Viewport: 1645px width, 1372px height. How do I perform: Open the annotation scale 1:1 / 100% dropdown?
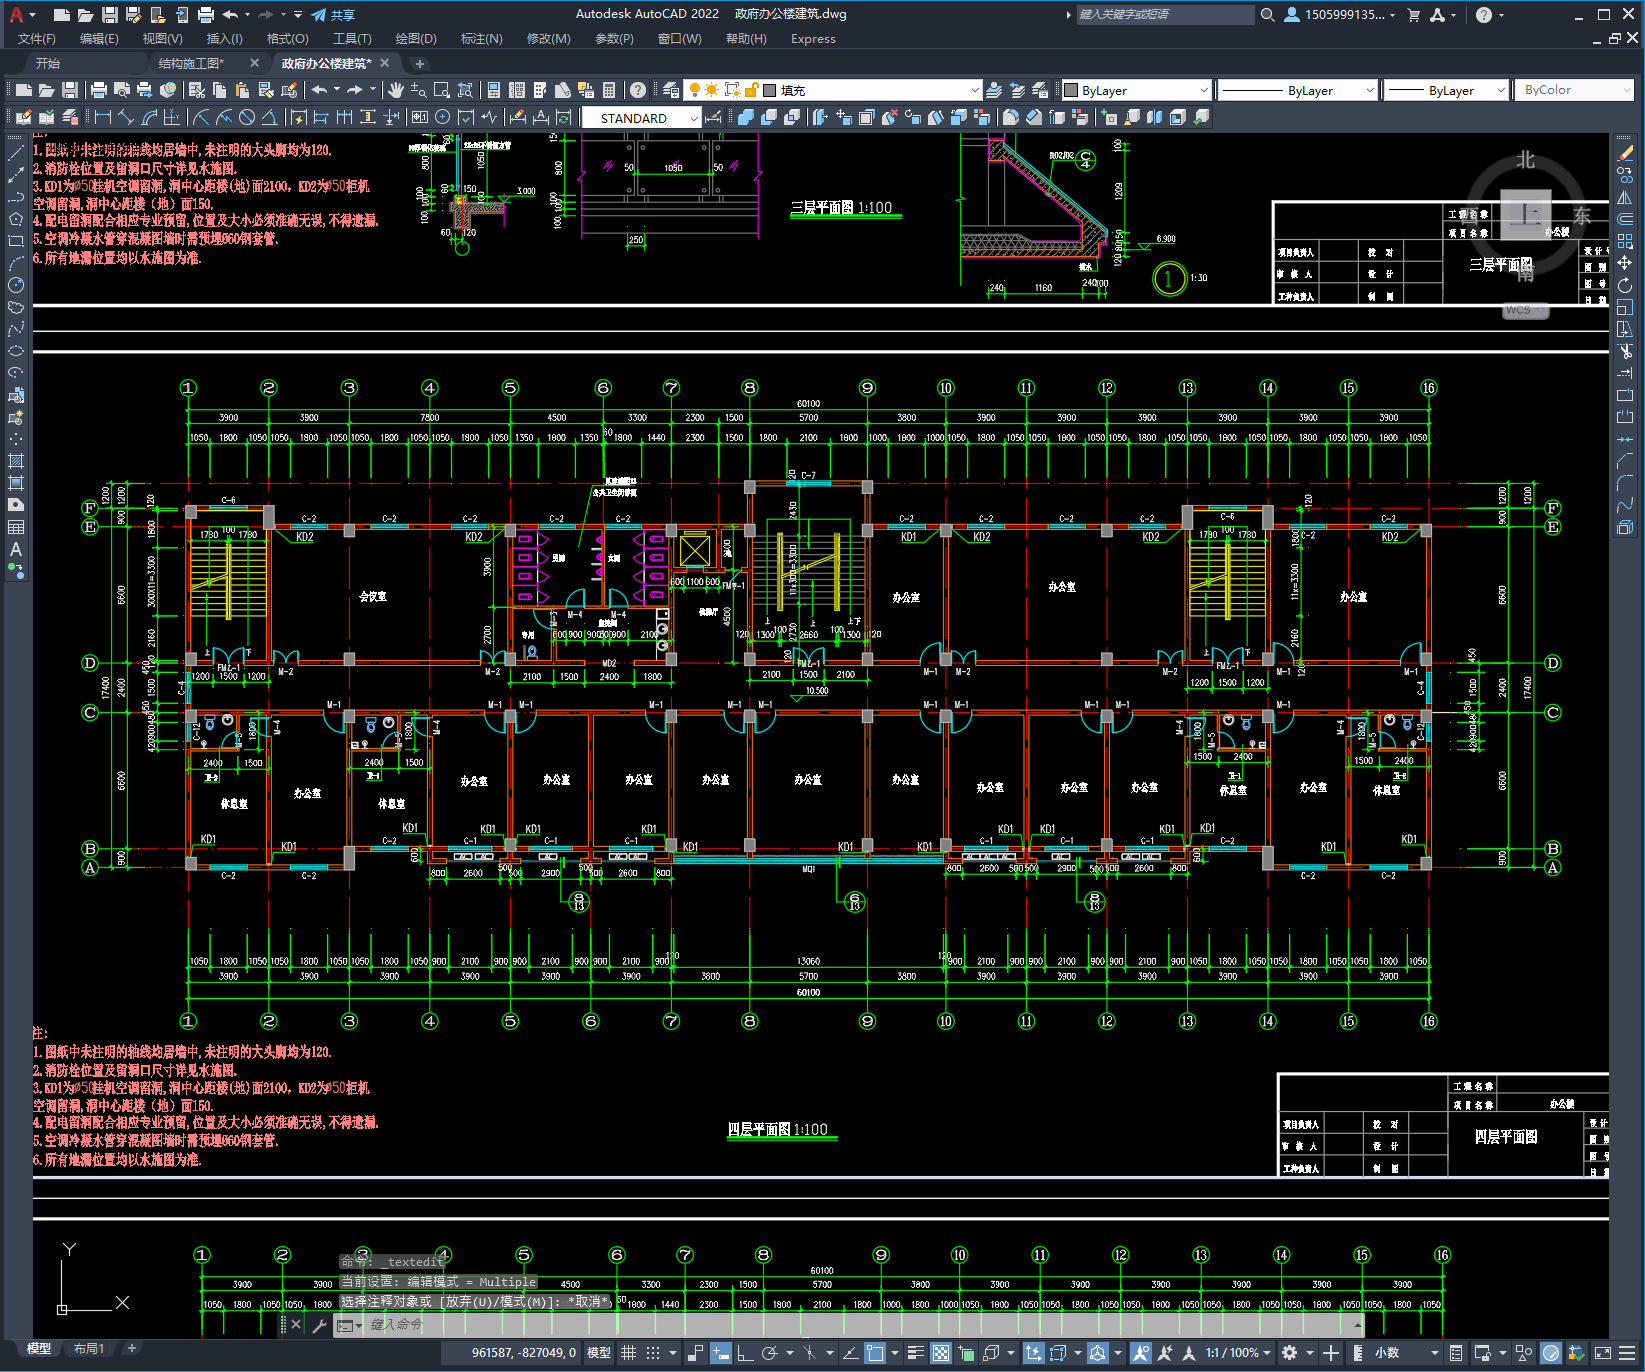1238,1353
